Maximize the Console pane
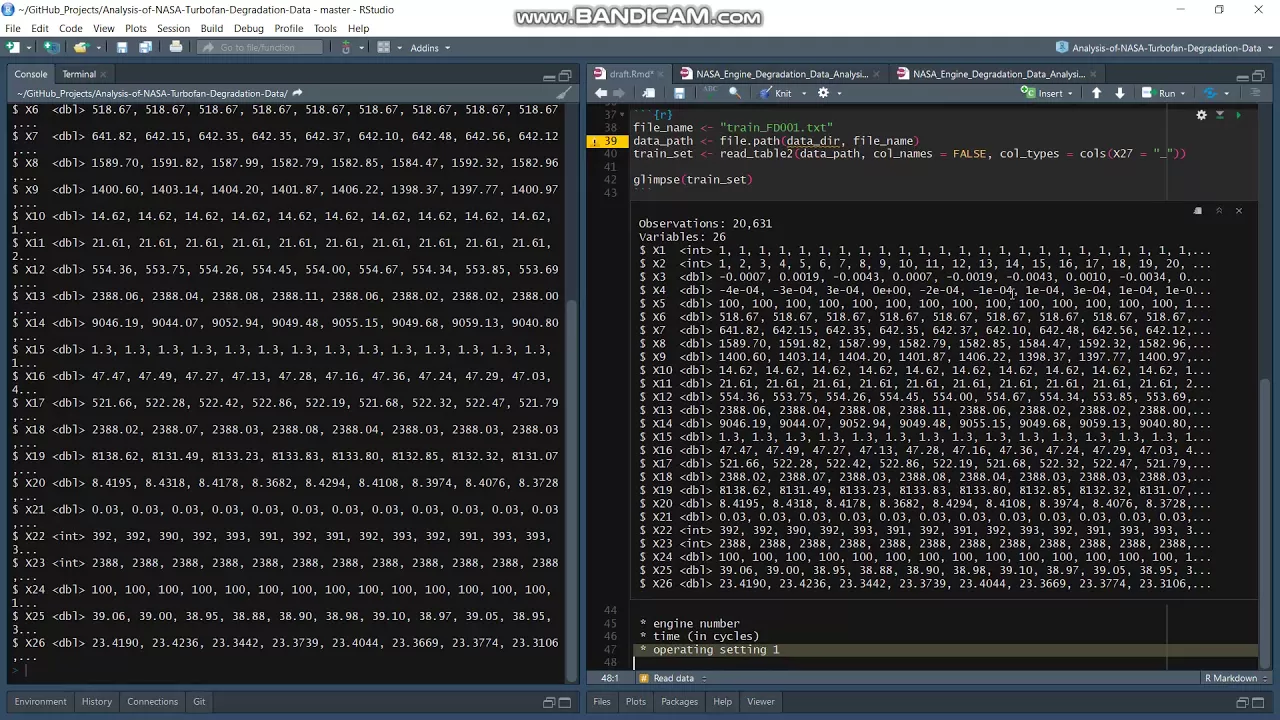1280x720 pixels. 565,76
